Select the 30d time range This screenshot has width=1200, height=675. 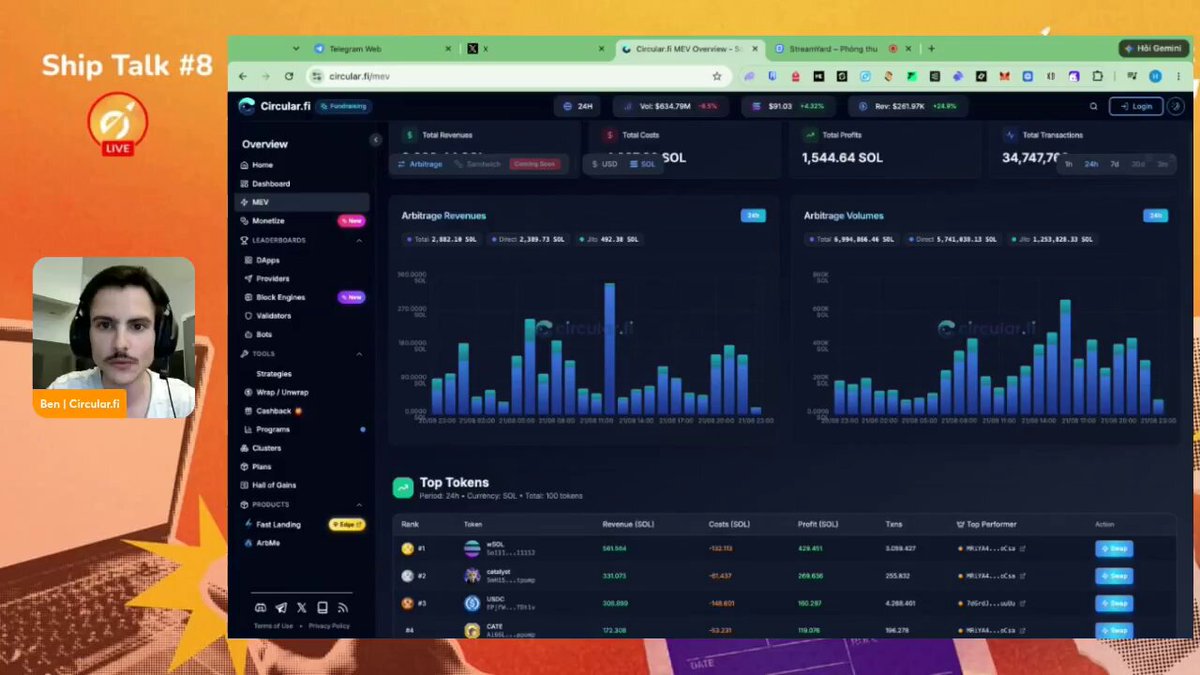coord(1138,164)
